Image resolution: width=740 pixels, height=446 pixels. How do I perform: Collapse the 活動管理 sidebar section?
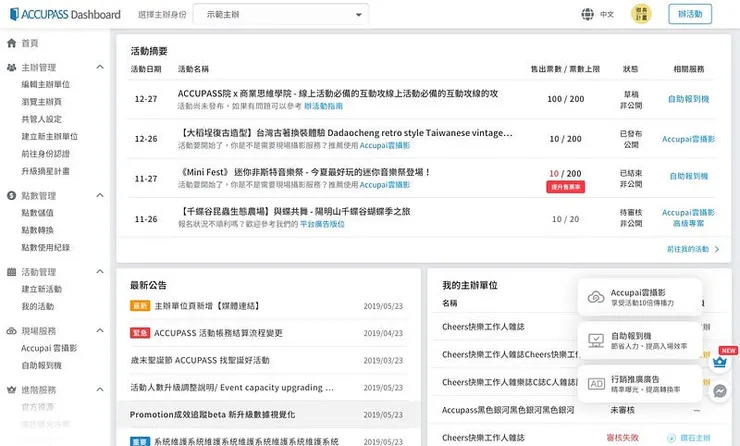(100, 271)
